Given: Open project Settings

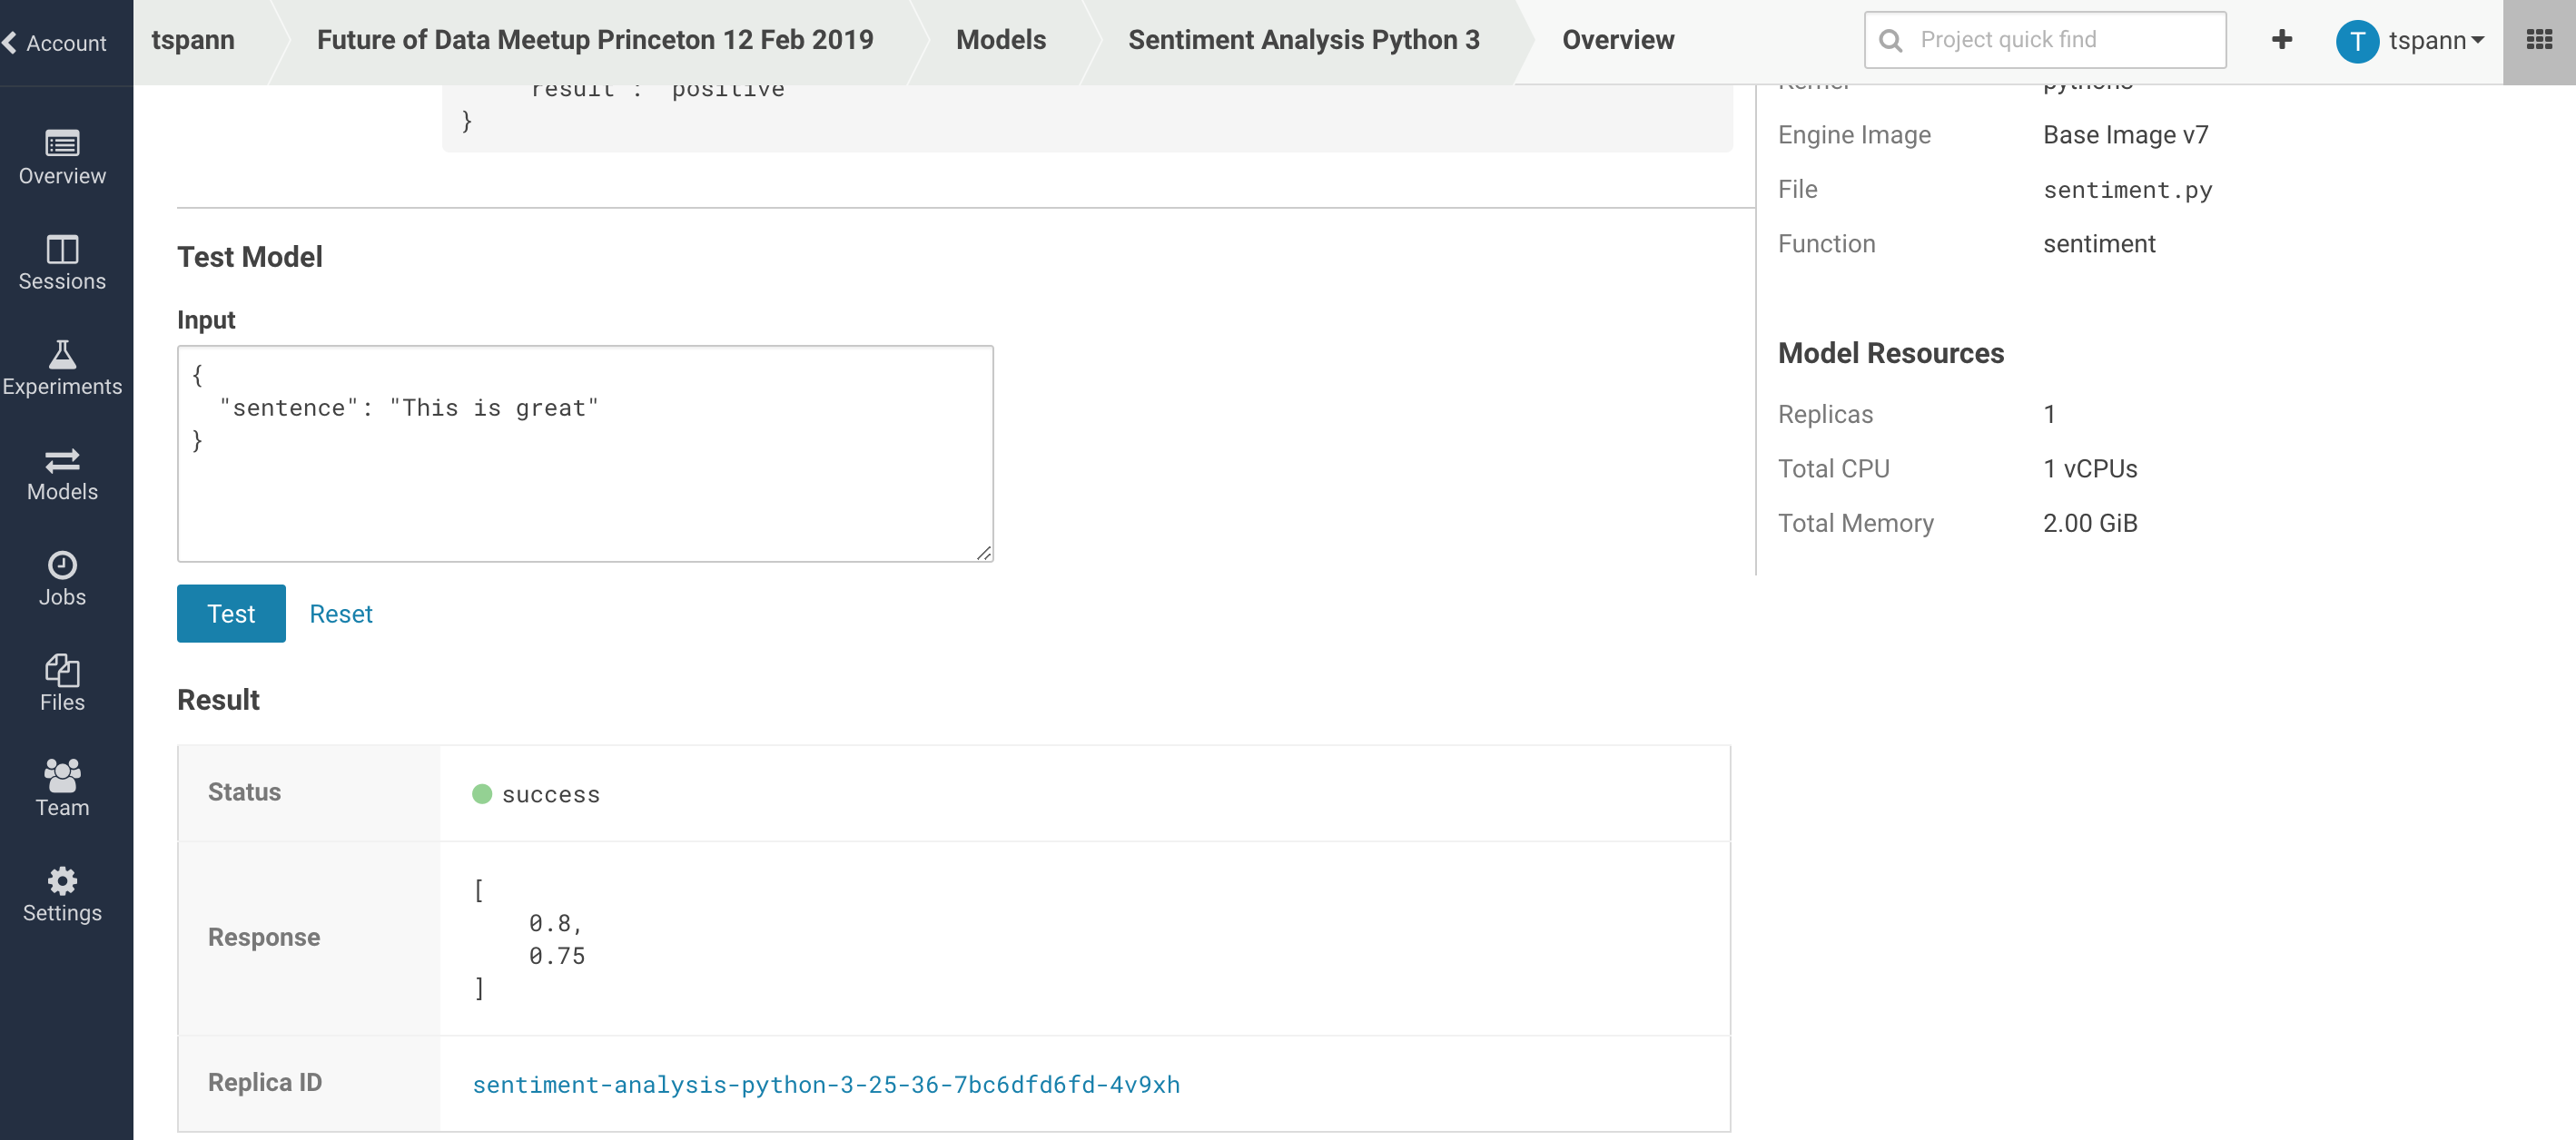Looking at the screenshot, I should (62, 895).
